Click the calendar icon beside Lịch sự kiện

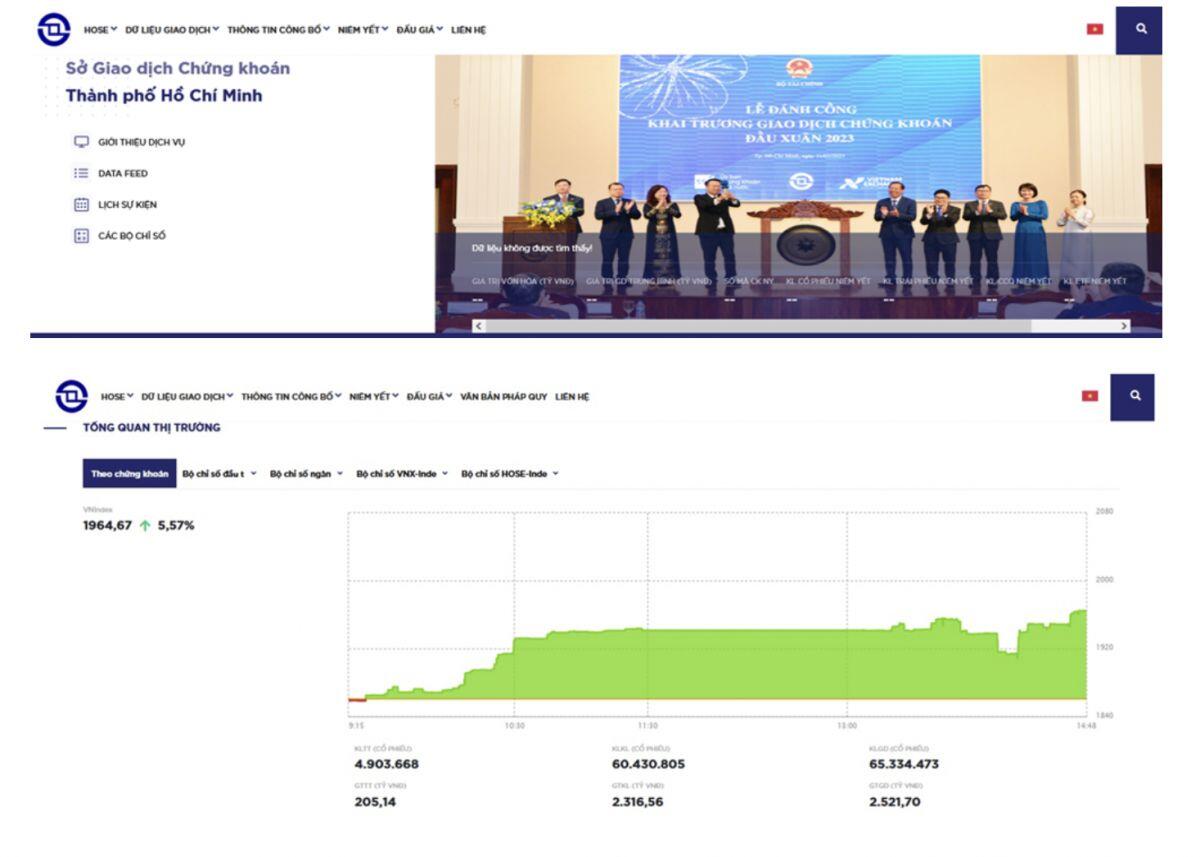point(82,205)
